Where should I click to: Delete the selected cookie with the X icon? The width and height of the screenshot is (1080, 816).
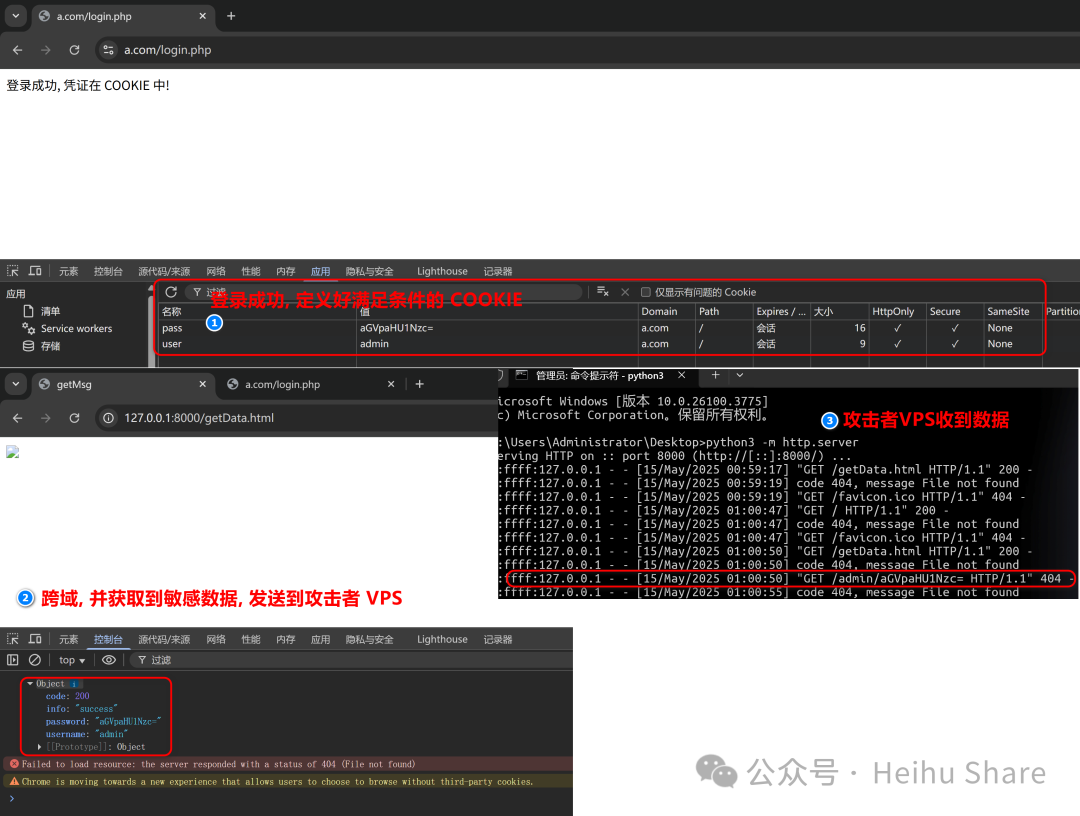point(625,292)
